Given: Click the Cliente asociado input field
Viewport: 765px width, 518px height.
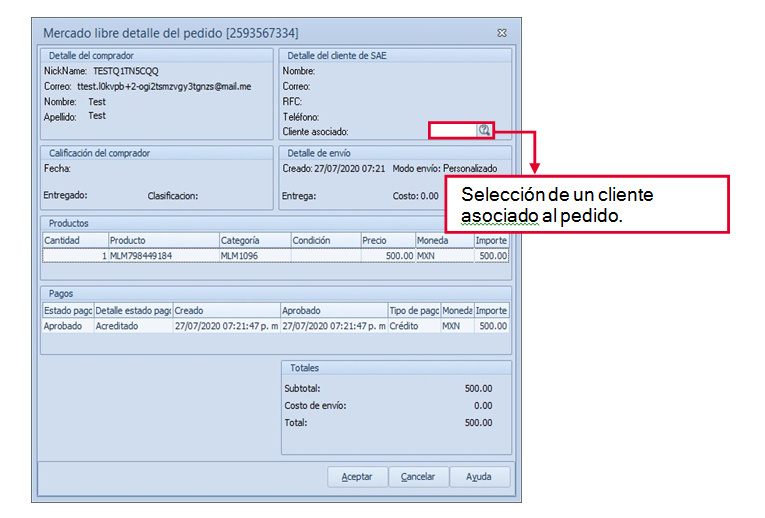Looking at the screenshot, I should (x=454, y=130).
